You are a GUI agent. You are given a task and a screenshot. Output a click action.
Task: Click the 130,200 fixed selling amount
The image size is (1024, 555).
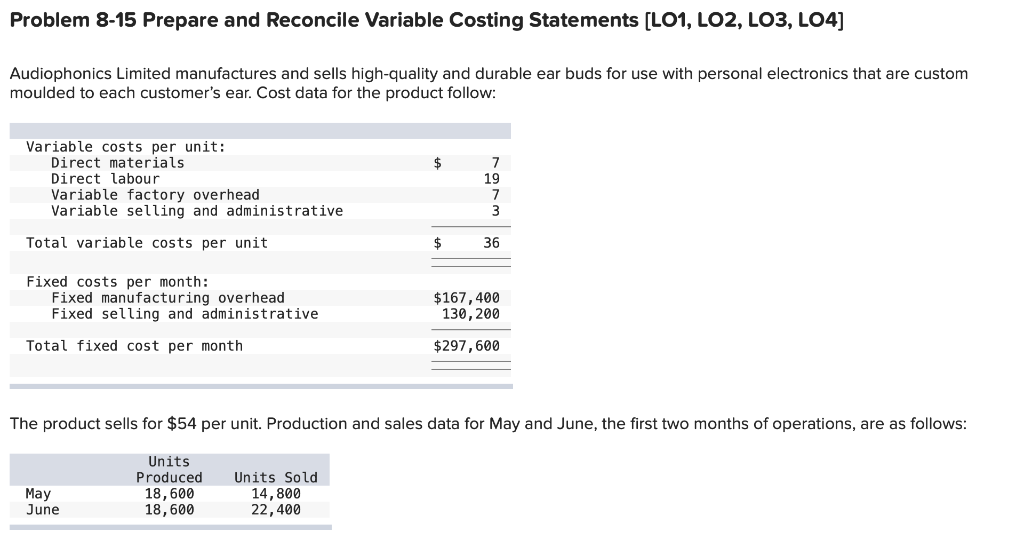(x=471, y=314)
